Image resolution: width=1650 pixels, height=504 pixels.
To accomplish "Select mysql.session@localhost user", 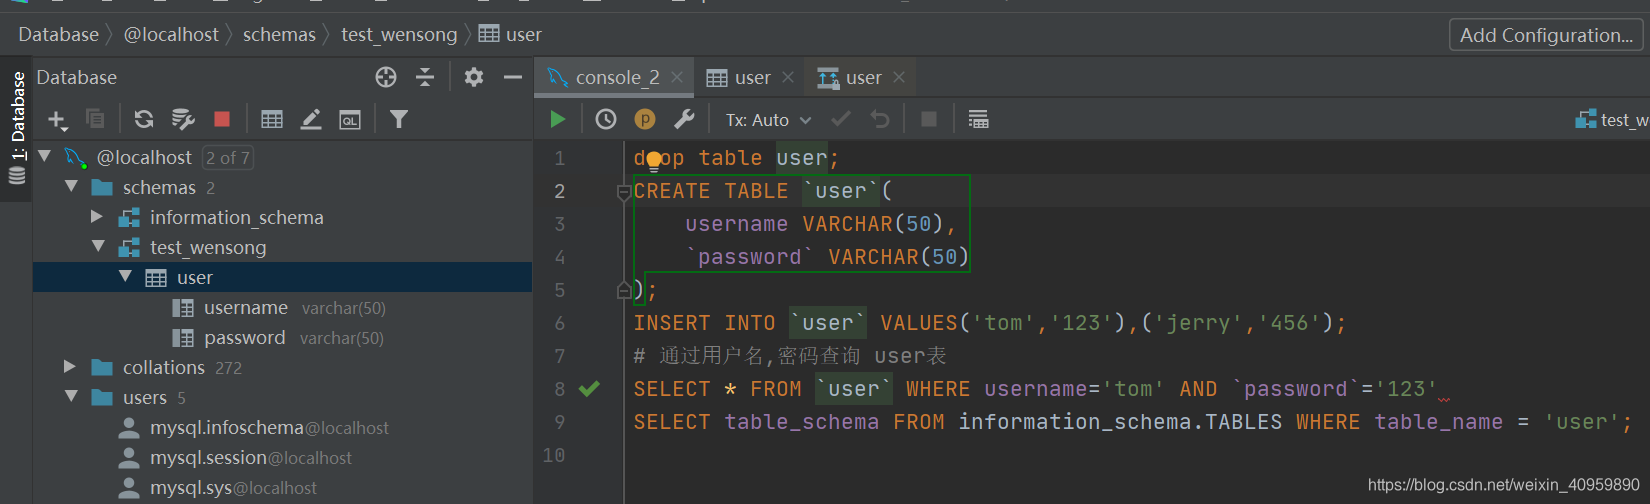I will coord(282,458).
